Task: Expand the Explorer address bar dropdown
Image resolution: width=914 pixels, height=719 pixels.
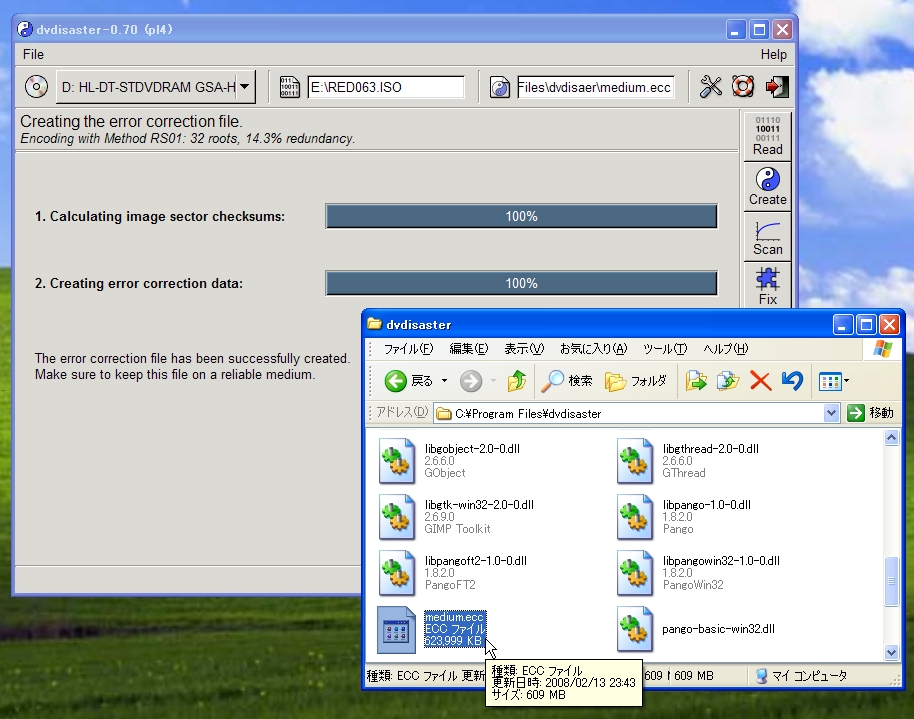Action: pos(831,413)
